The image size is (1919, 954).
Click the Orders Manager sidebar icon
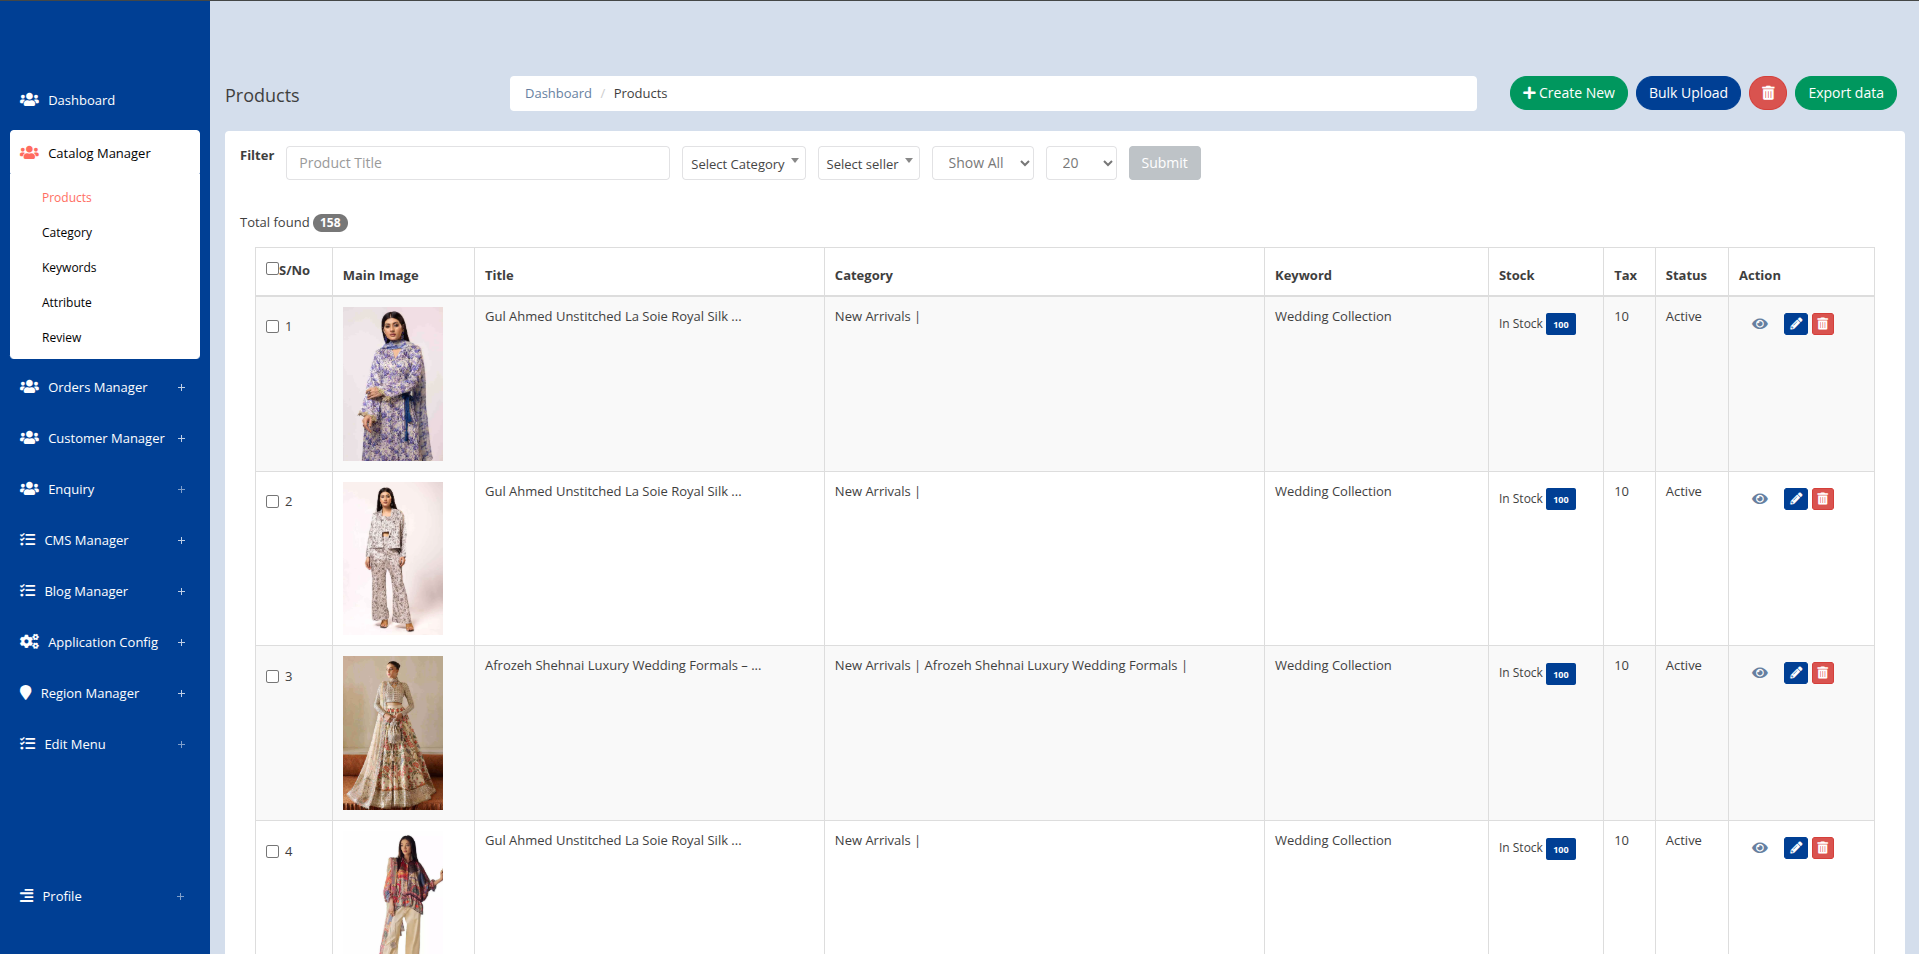pos(29,387)
